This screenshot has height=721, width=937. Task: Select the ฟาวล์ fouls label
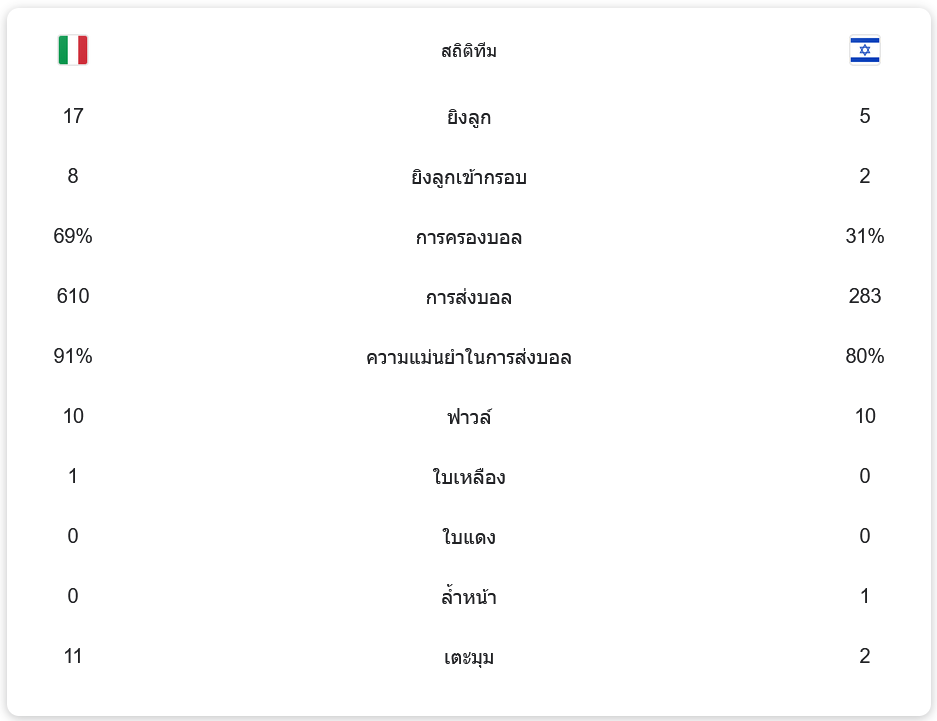[468, 417]
